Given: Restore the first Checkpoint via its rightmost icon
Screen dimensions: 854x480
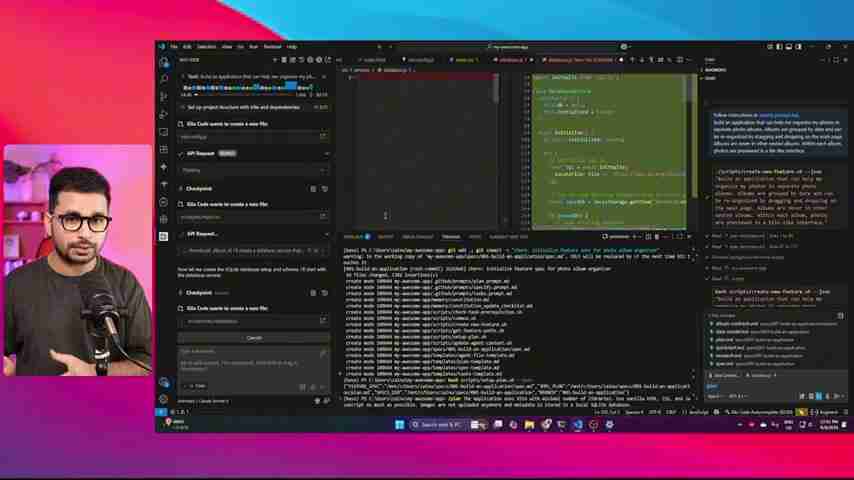Looking at the screenshot, I should click(325, 189).
